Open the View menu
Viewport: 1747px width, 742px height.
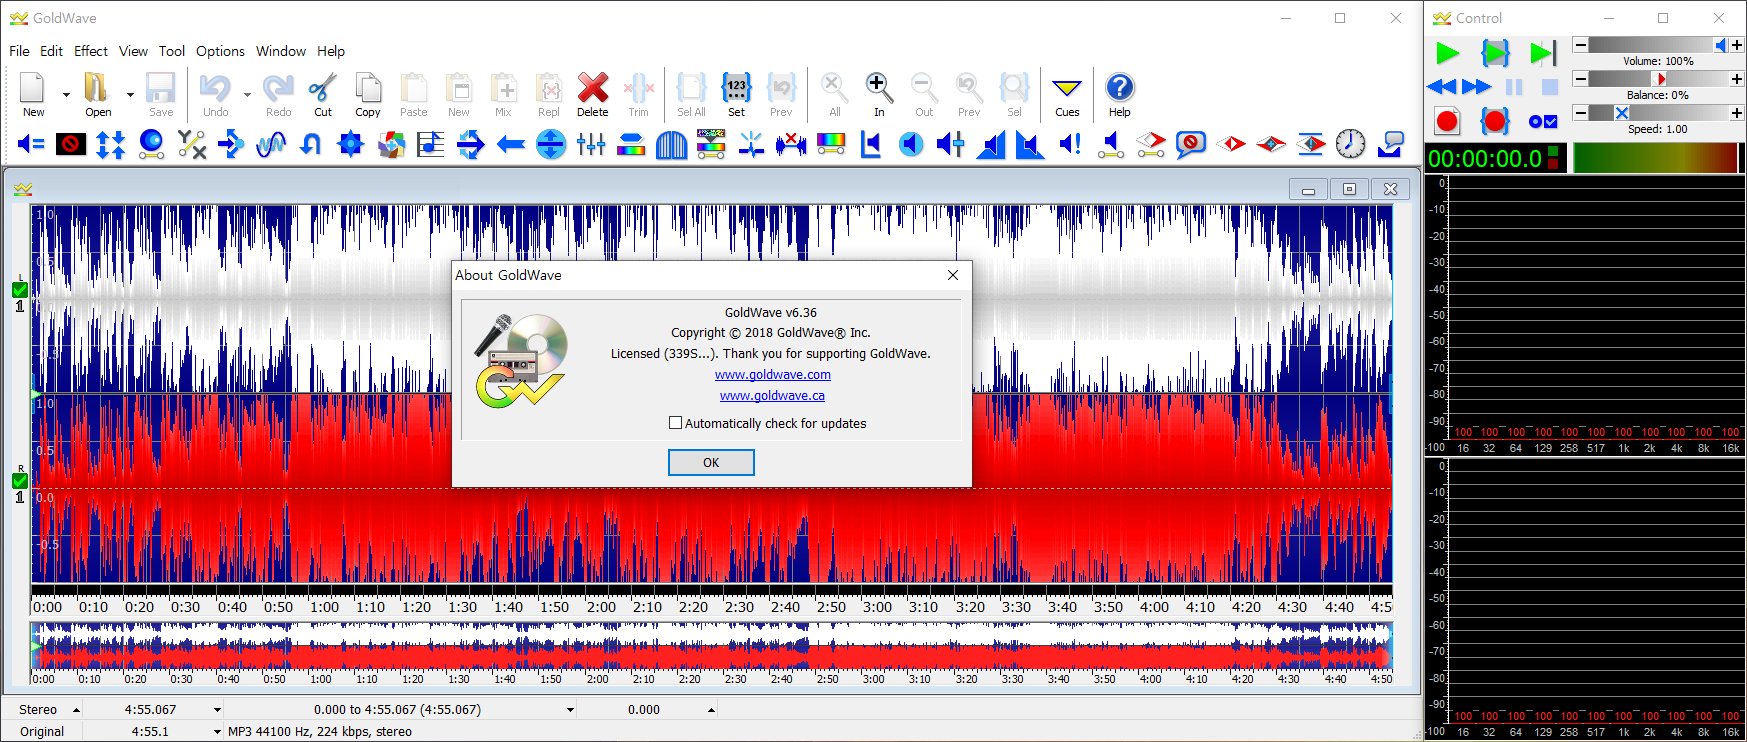(133, 51)
